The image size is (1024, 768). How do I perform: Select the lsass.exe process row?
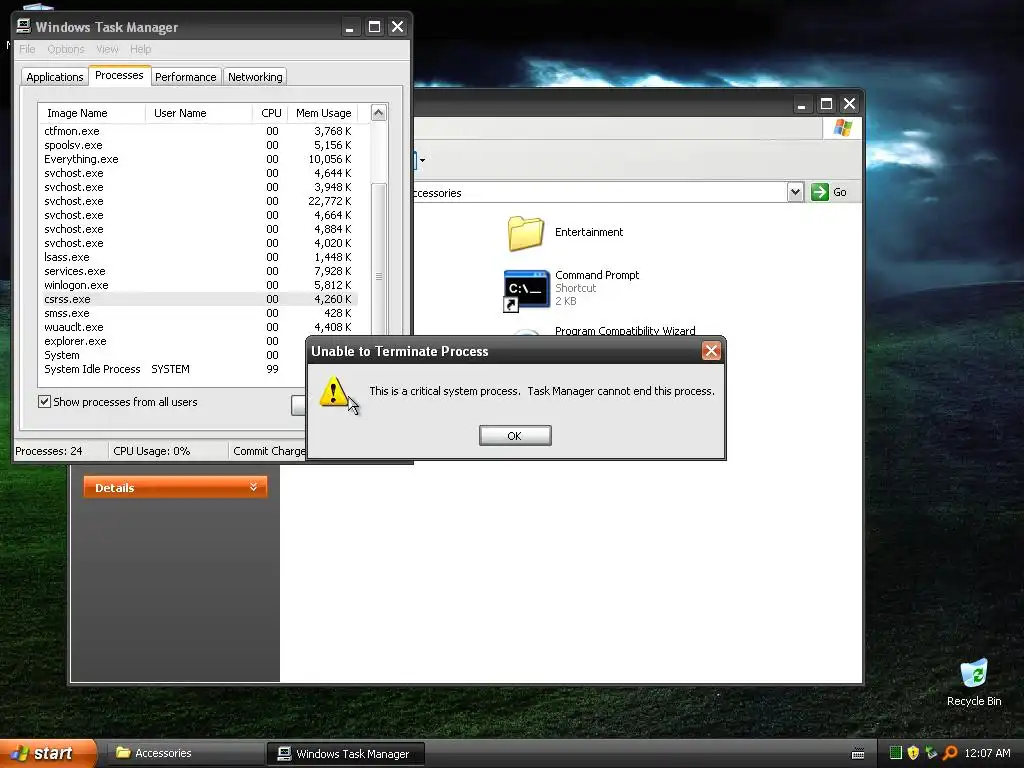pyautogui.click(x=198, y=257)
